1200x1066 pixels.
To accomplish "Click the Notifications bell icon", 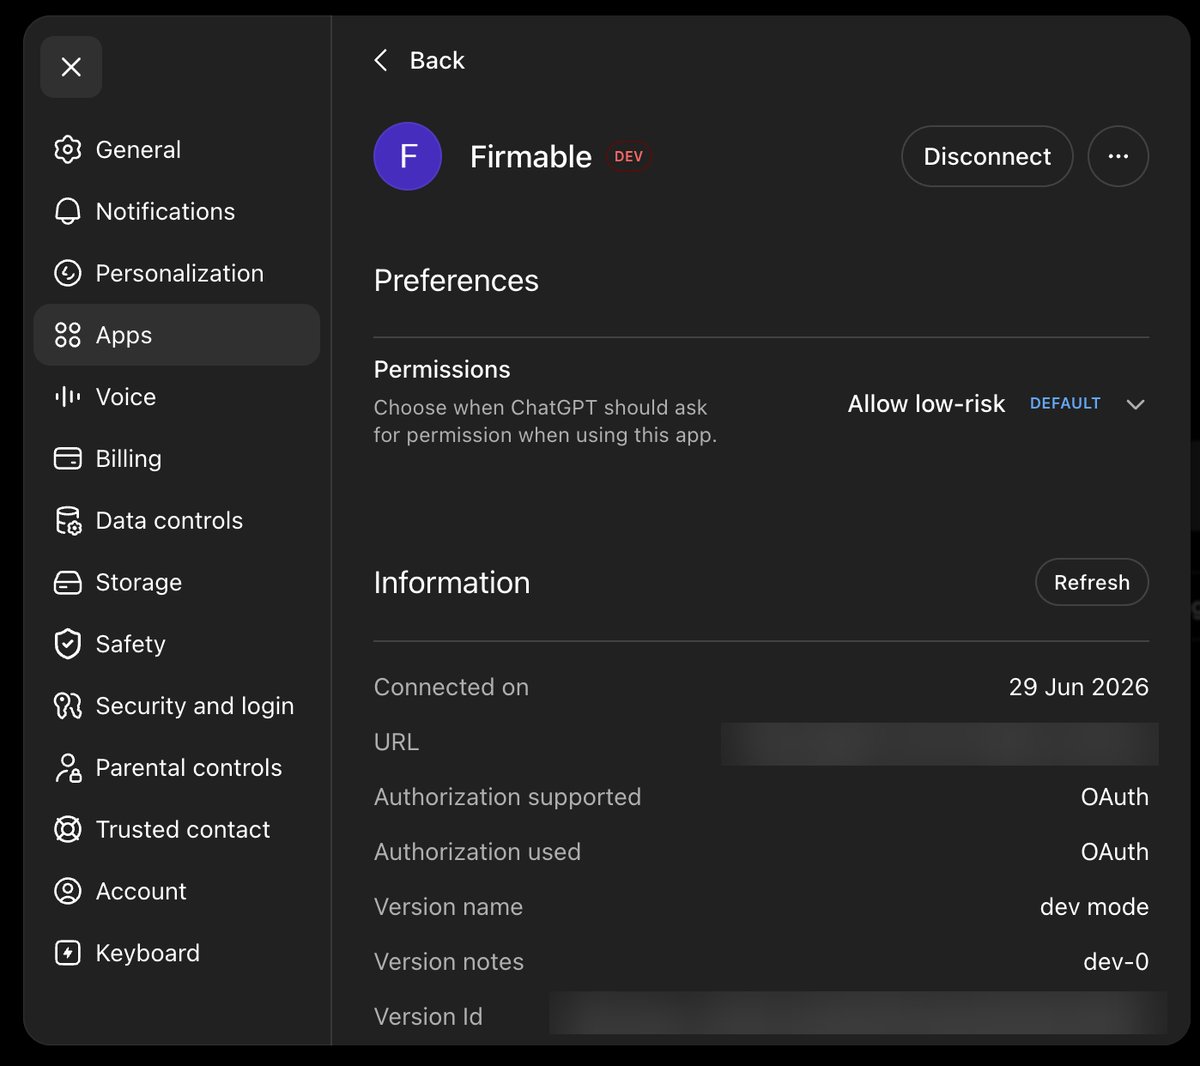I will pyautogui.click(x=67, y=212).
